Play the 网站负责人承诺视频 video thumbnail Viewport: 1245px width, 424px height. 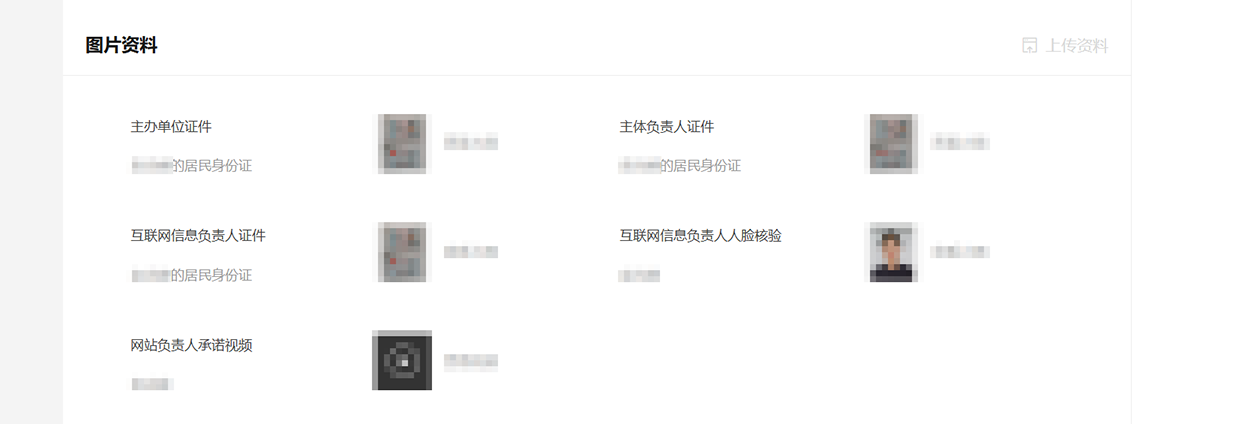coord(402,361)
